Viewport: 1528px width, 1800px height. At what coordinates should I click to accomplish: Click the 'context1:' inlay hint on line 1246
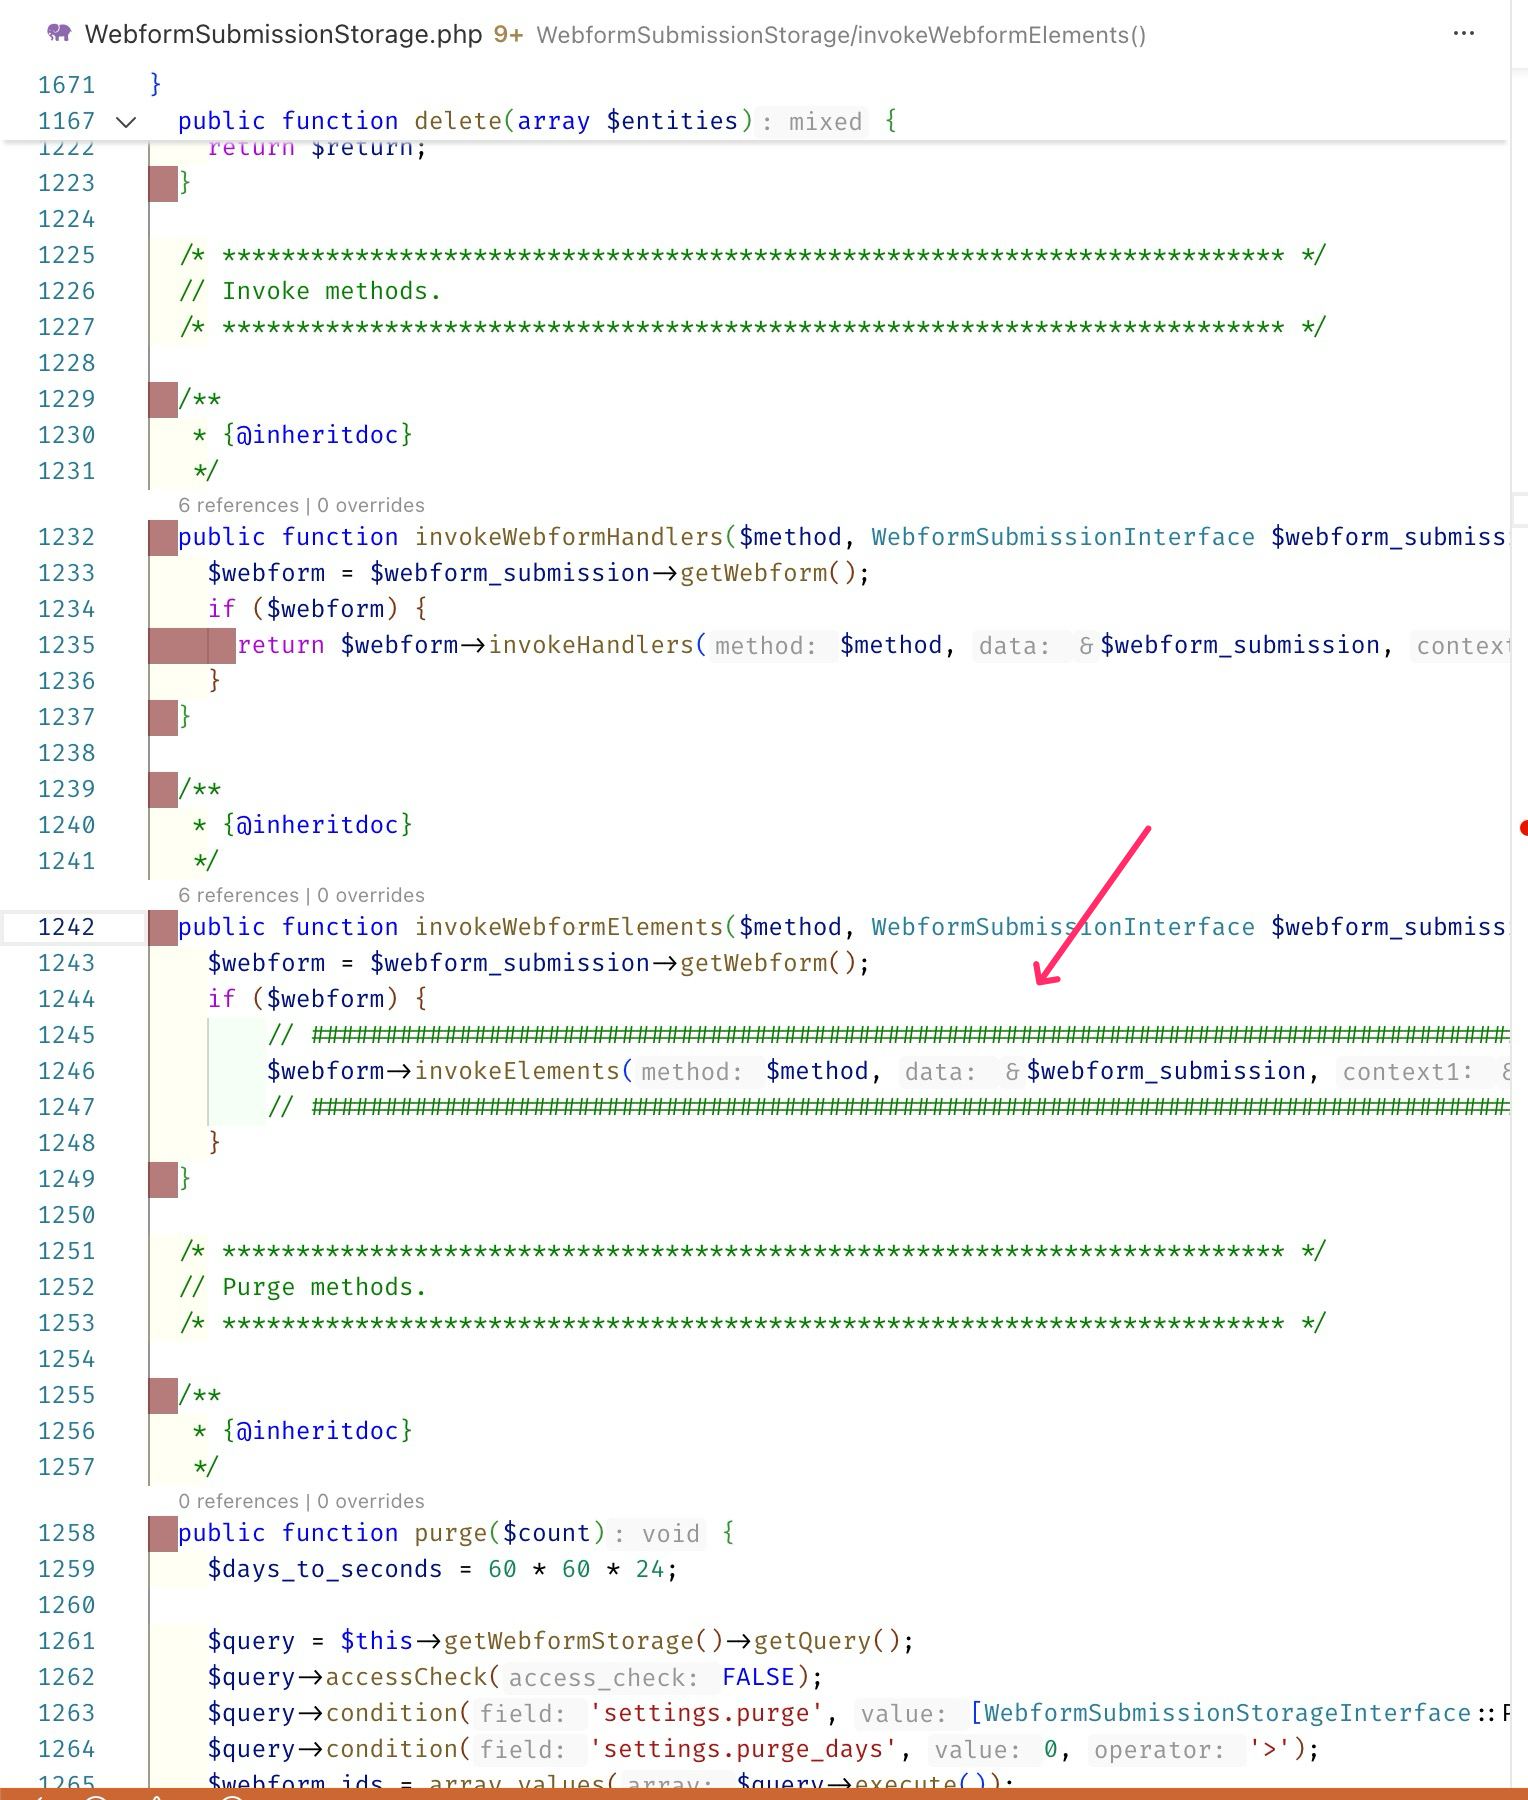[x=1406, y=1073]
